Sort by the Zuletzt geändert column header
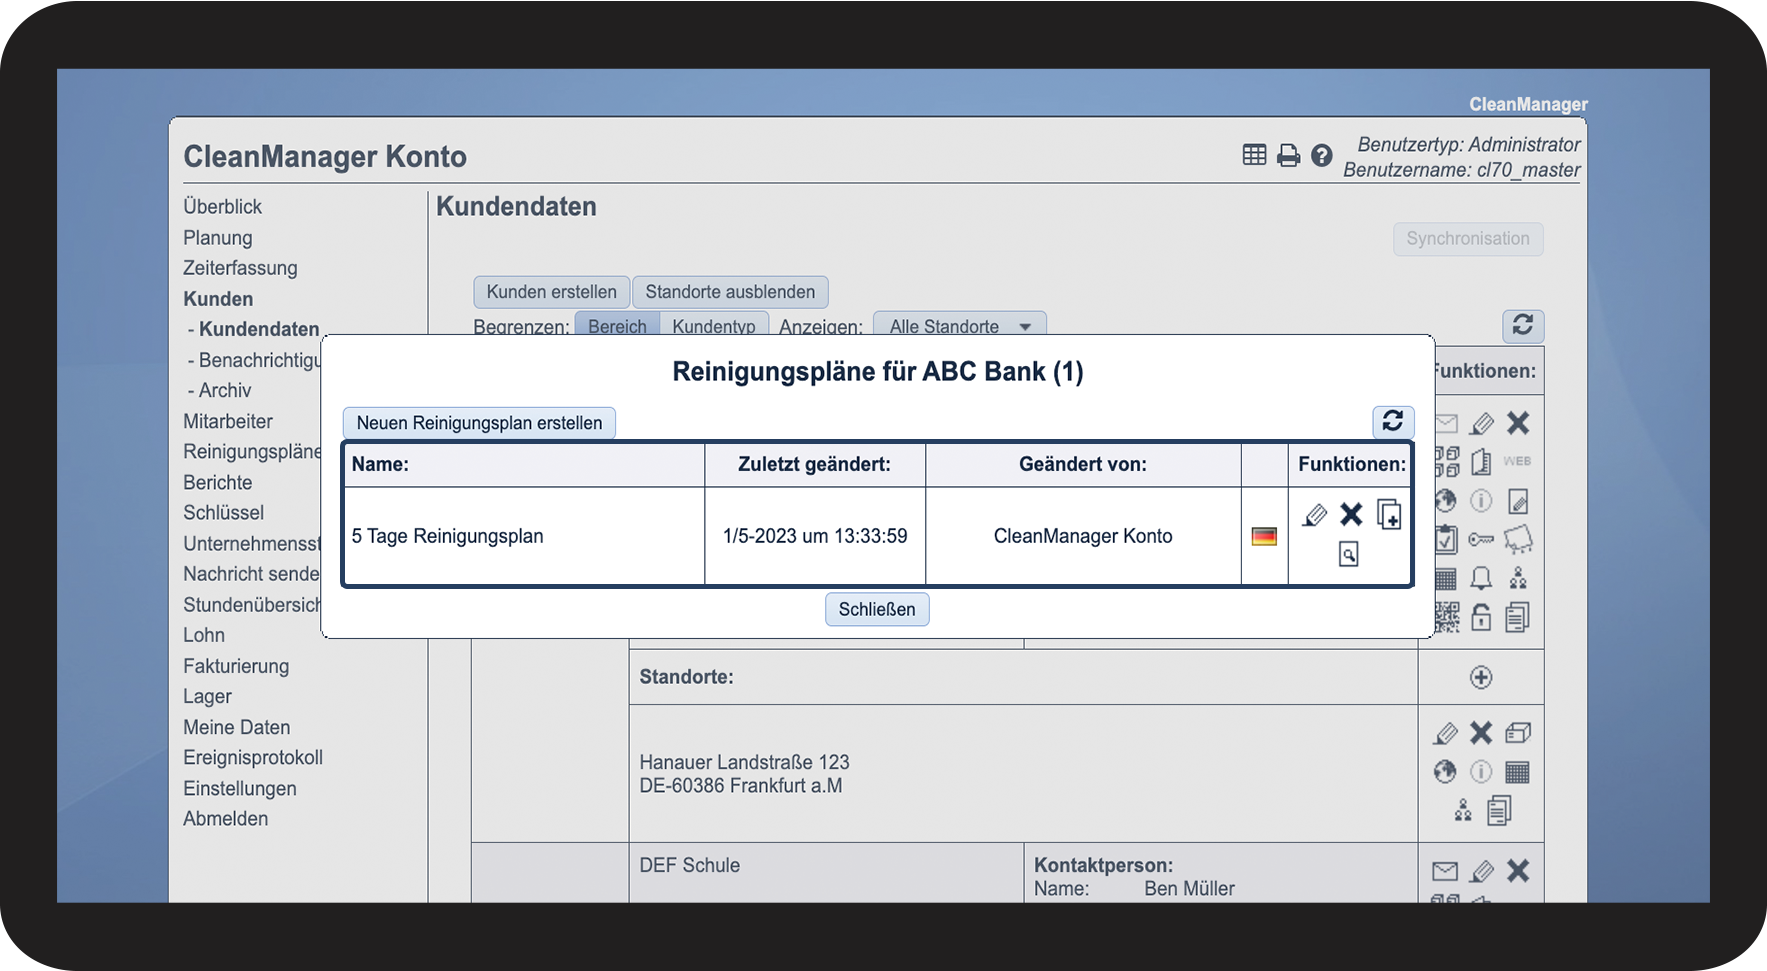The image size is (1767, 971). pos(814,464)
